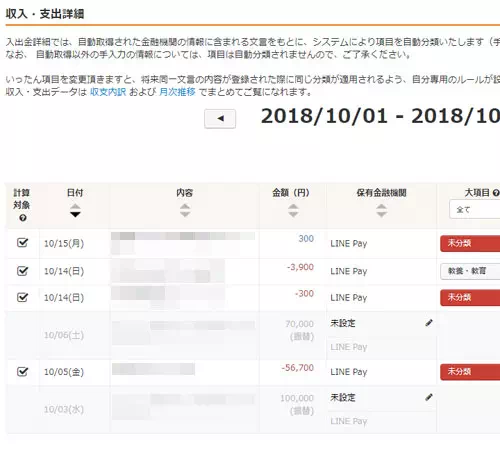The image size is (500, 470).
Task: Select the 収入・支出詳細 page heading
Action: [x=45, y=14]
